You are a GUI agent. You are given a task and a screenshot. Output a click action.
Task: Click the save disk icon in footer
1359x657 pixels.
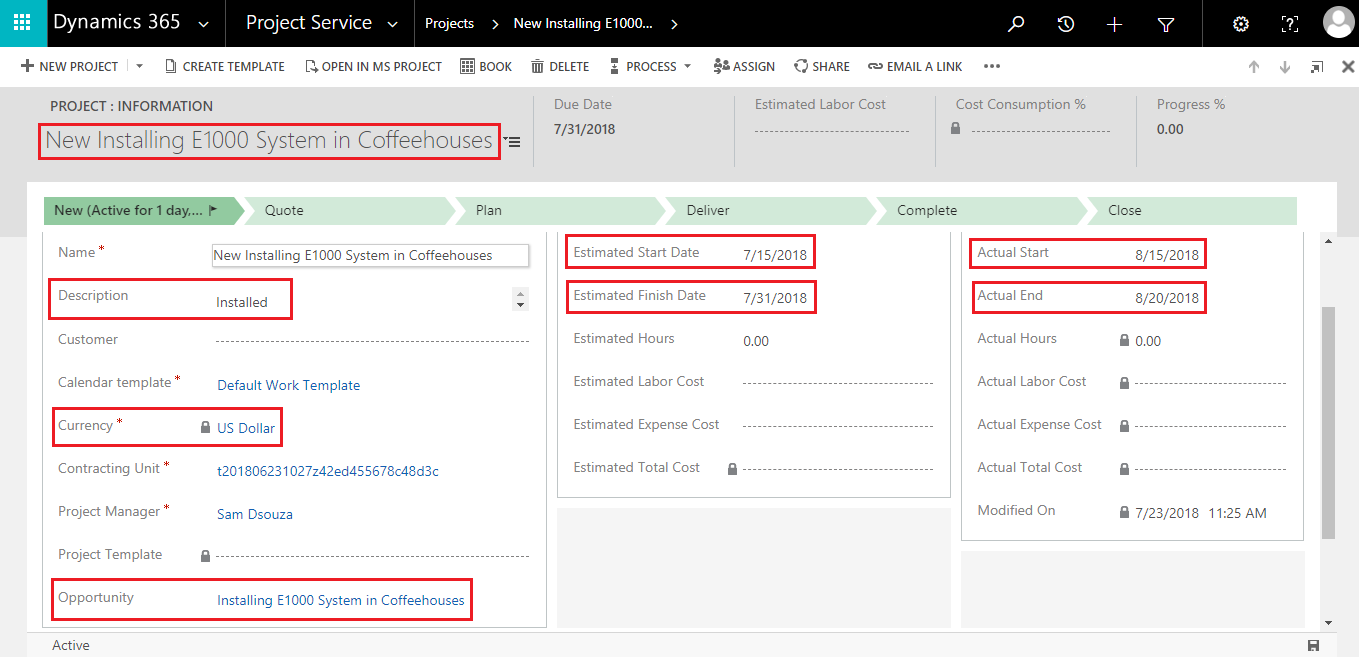pyautogui.click(x=1313, y=645)
